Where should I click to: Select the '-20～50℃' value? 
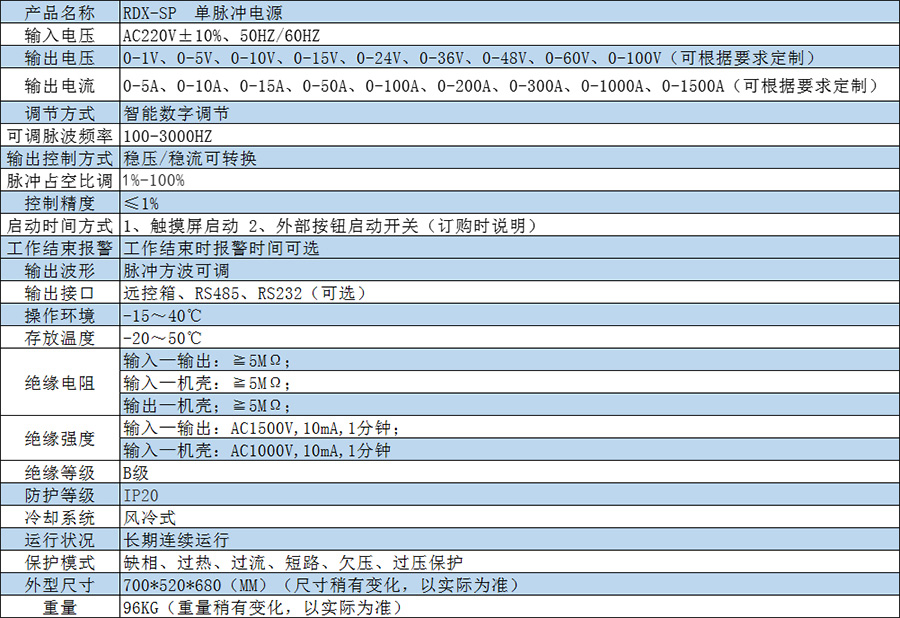click(x=162, y=338)
